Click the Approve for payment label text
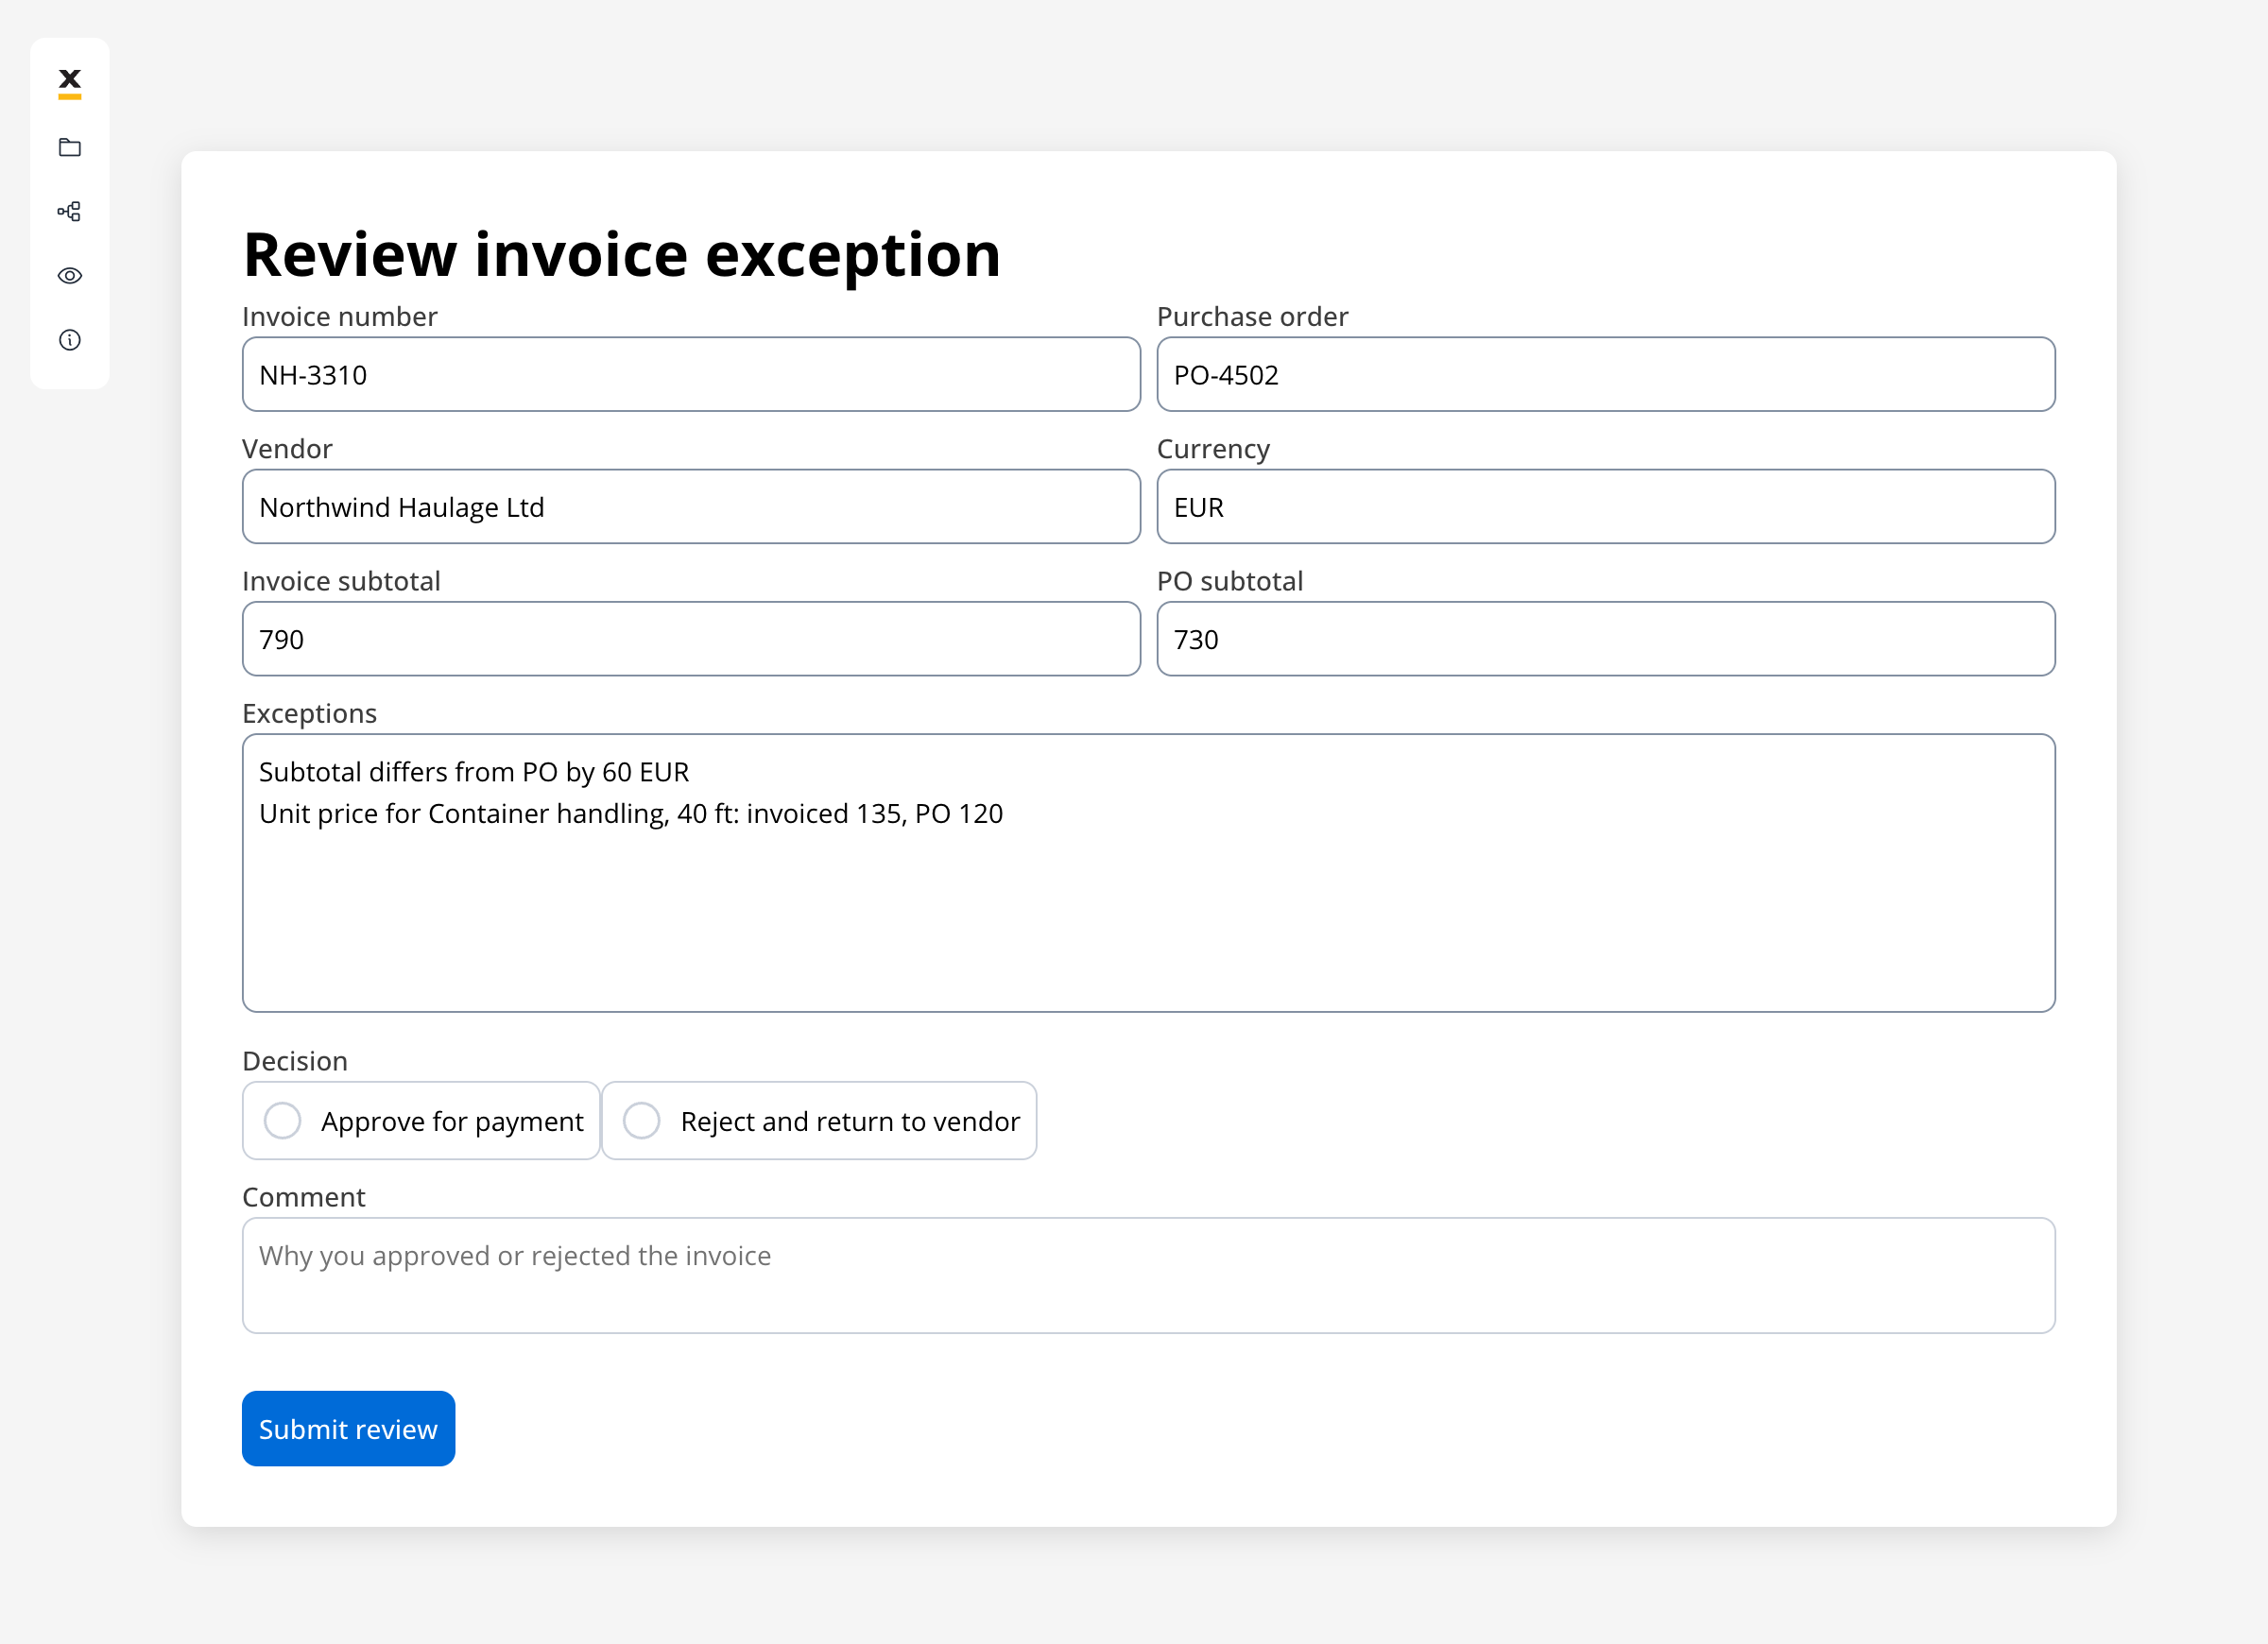2268x1644 pixels. (x=452, y=1122)
